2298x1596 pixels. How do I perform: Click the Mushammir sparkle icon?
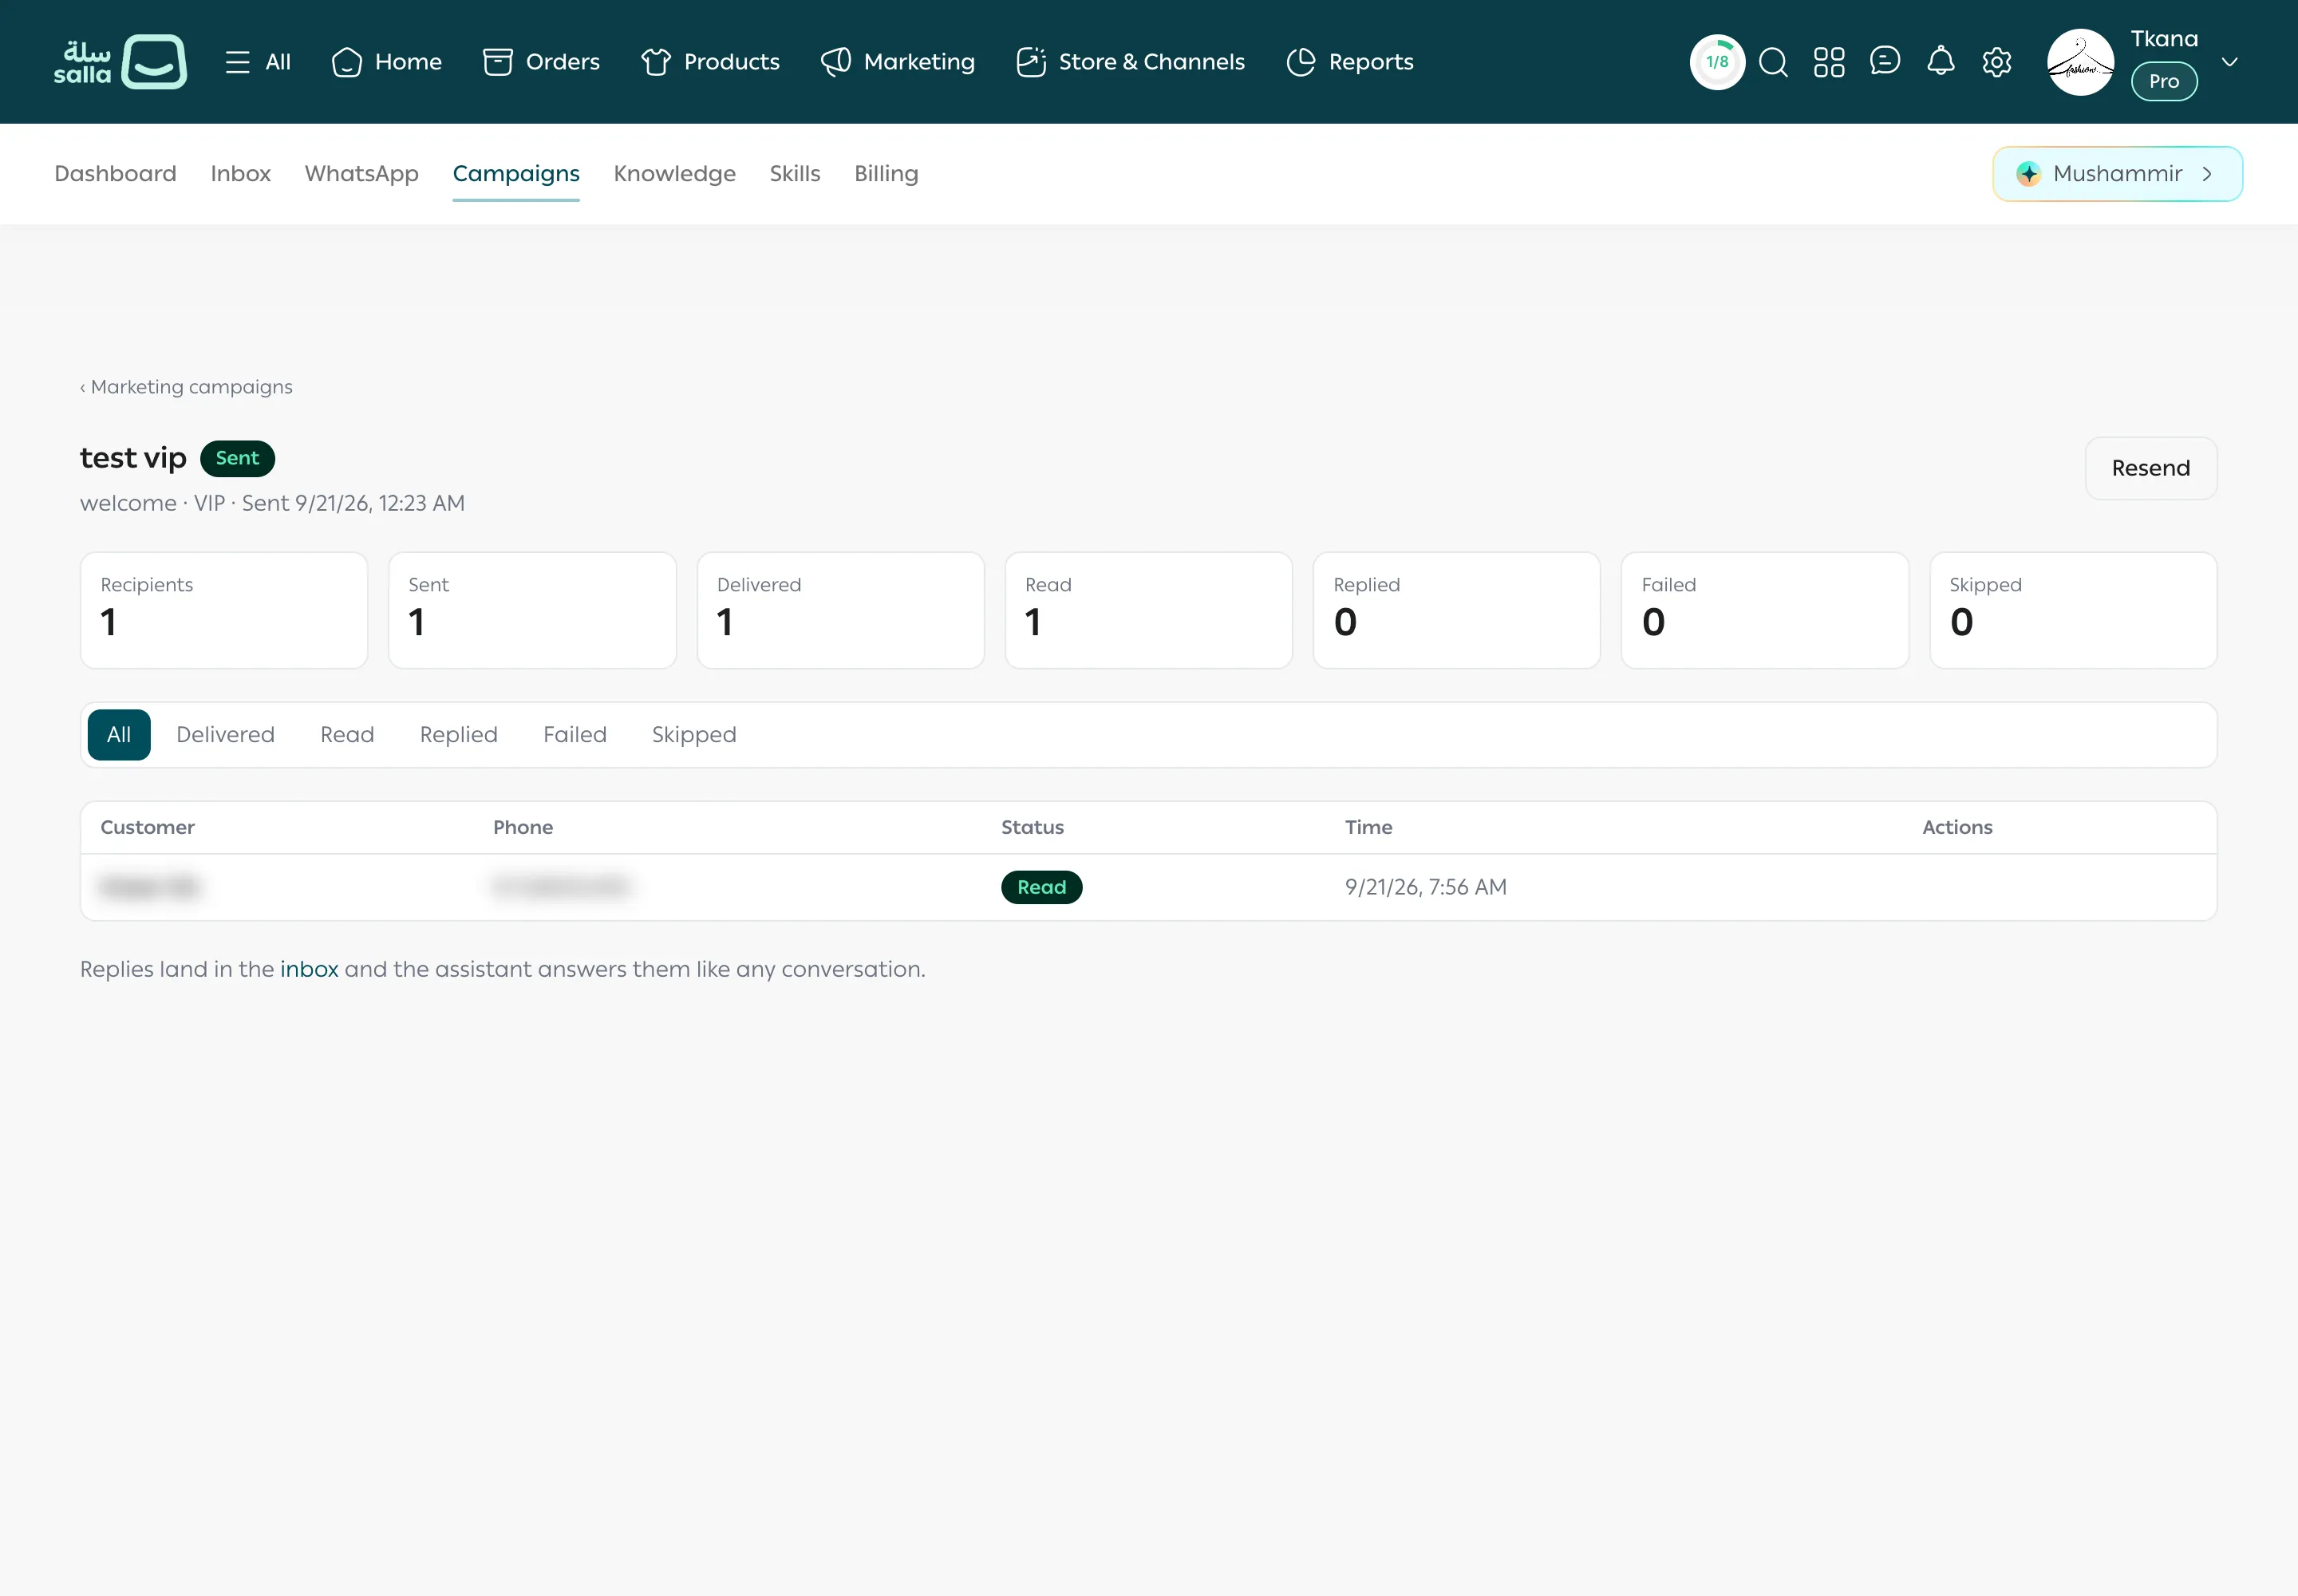click(2028, 174)
